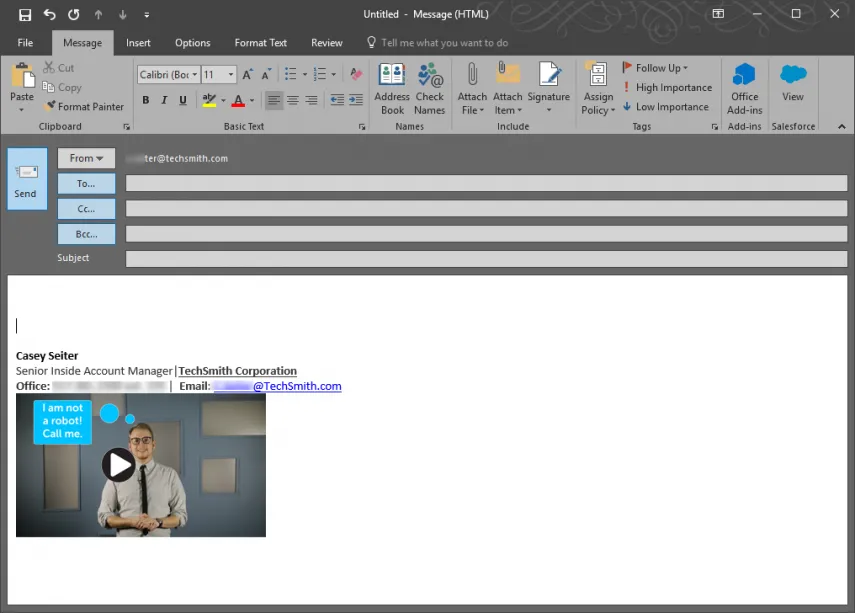Apply numbered list
Viewport: 855px width, 613px height.
coord(320,74)
